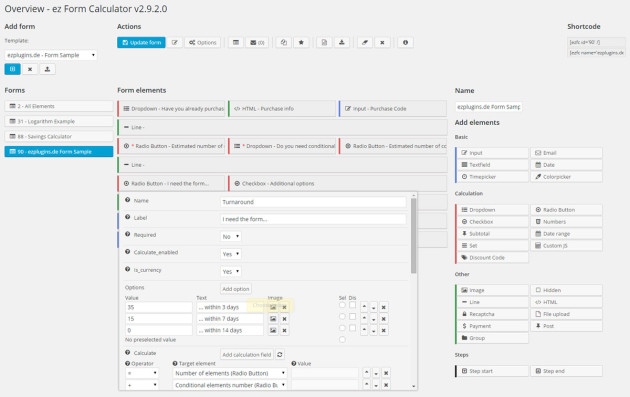Open 'Dropdown - Do you need conditional' element
This screenshot has width=630, height=397.
282,146
